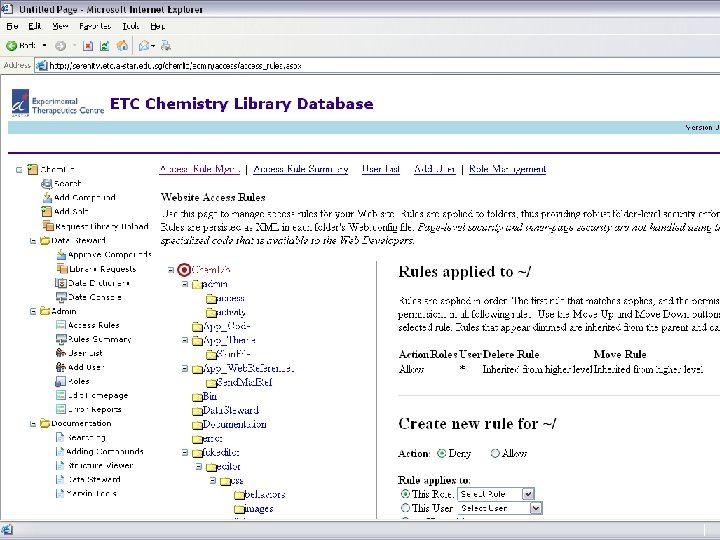Click the Search icon in sidebar tree
The image size is (720, 540).
coord(46,184)
